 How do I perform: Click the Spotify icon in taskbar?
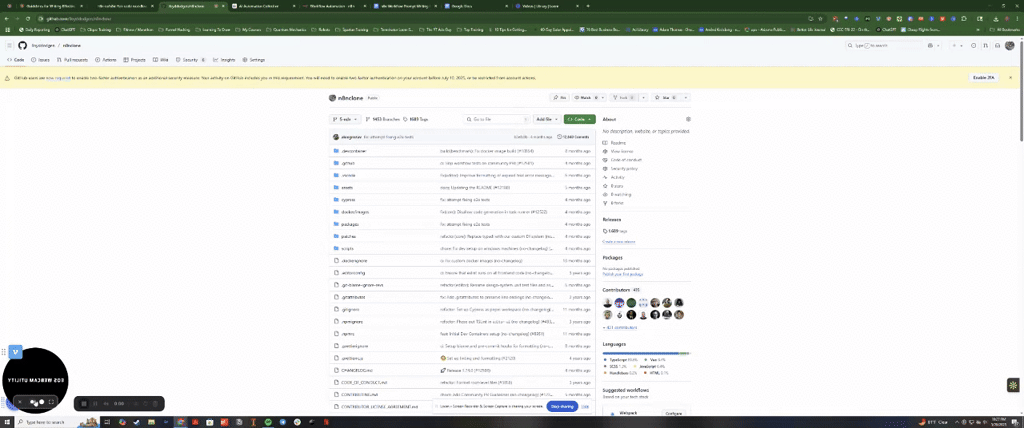268,422
